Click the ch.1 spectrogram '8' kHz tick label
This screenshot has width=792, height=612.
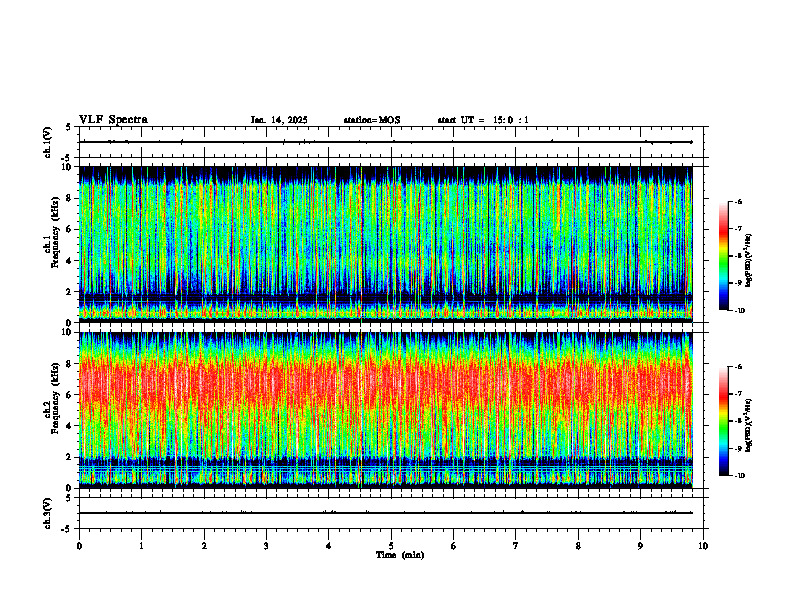click(70, 198)
